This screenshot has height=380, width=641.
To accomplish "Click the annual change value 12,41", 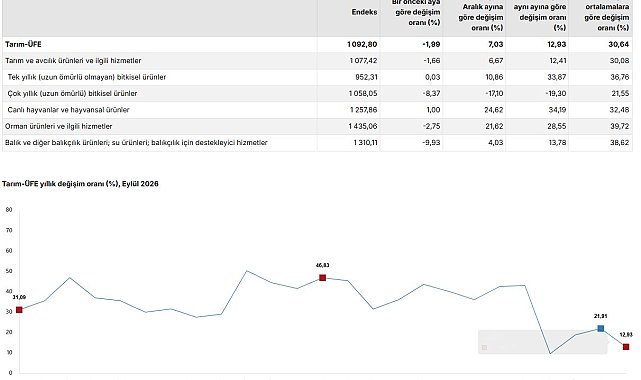I will [558, 60].
